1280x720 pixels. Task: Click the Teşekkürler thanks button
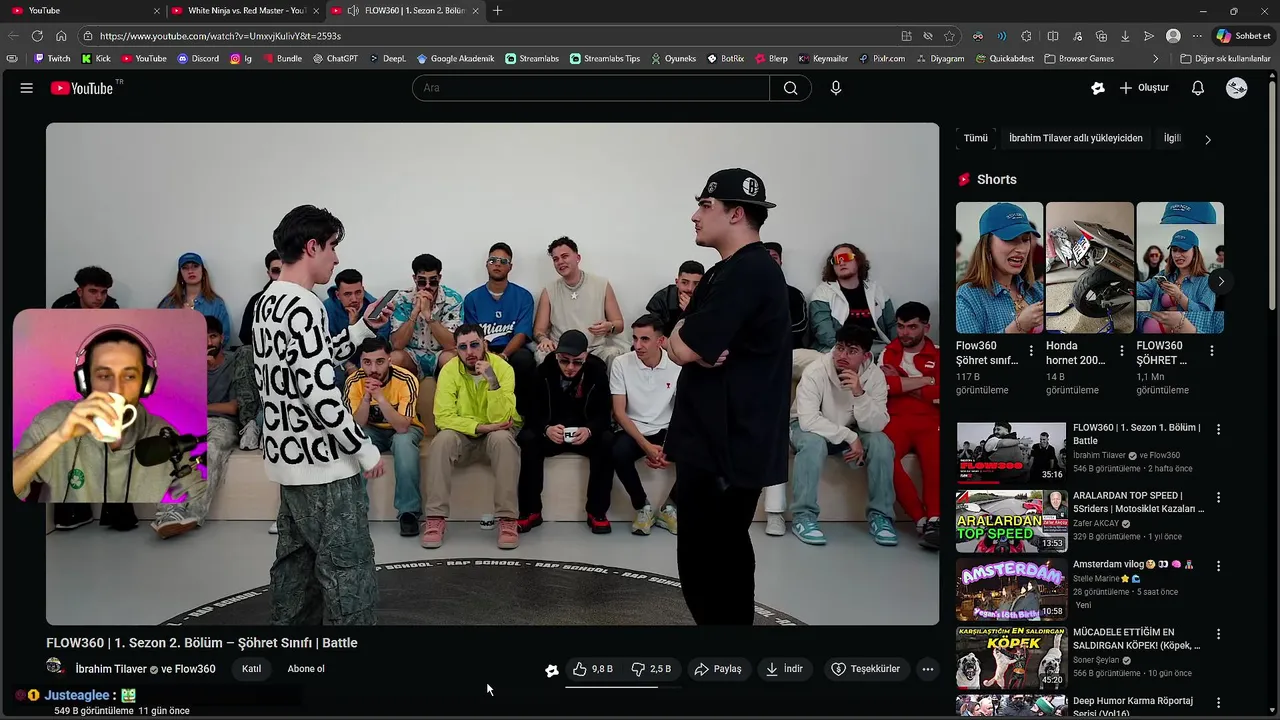coord(866,669)
